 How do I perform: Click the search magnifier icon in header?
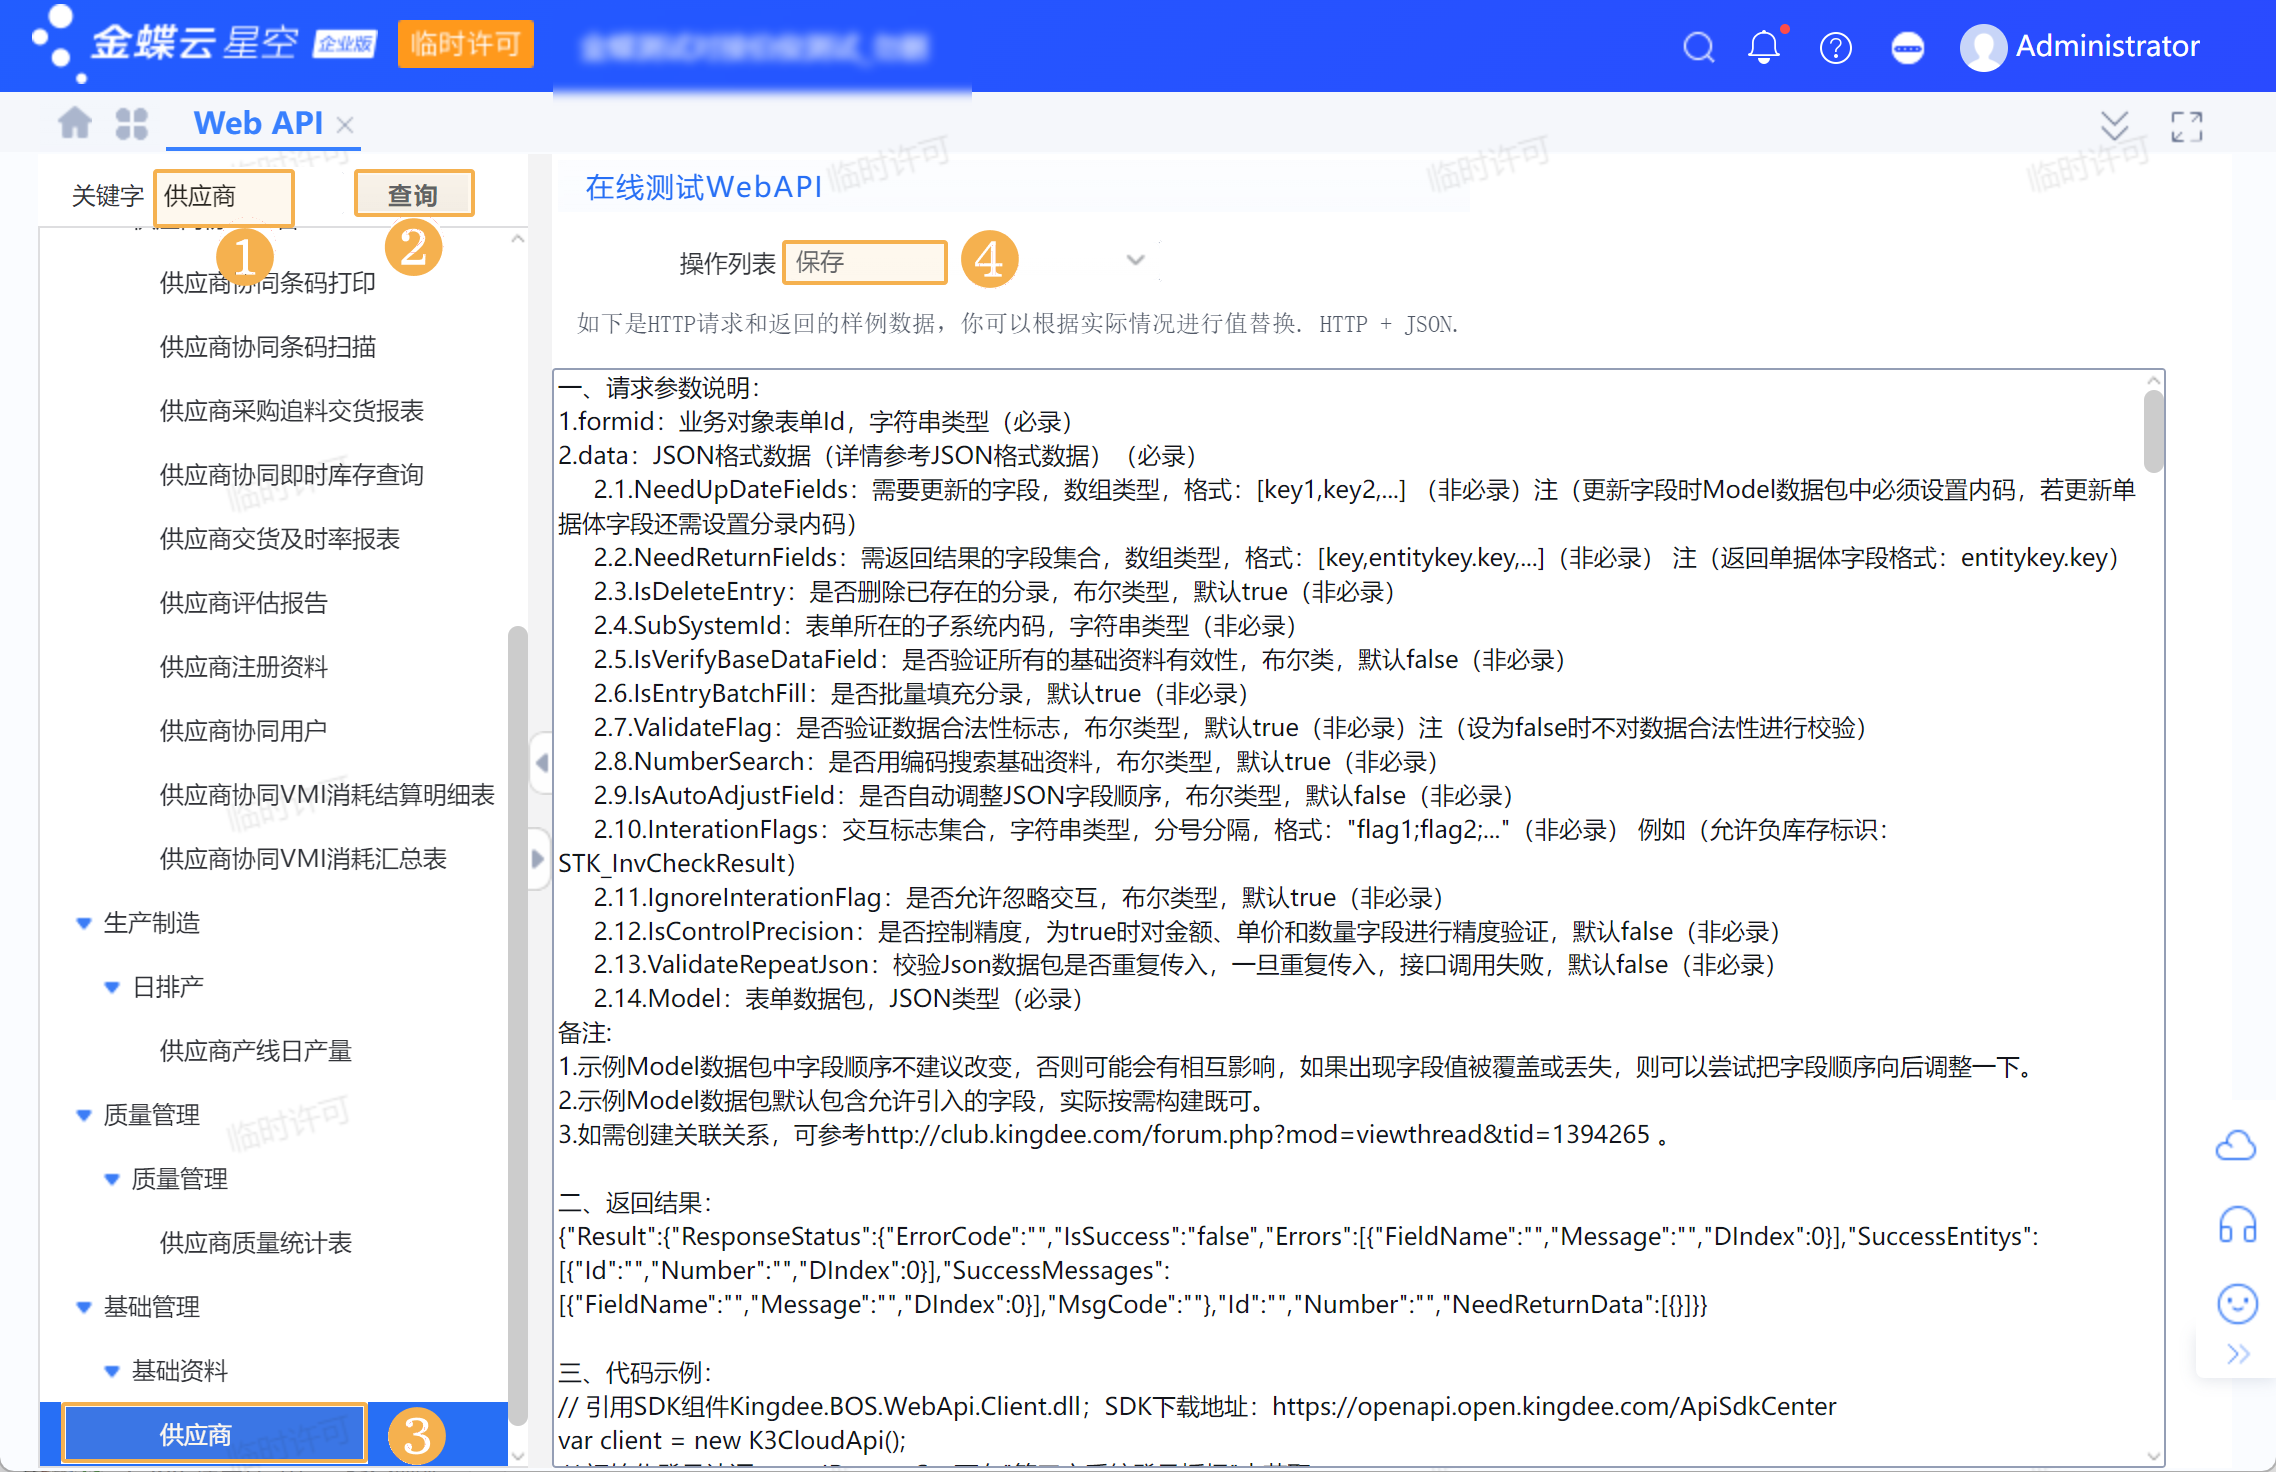1698,47
